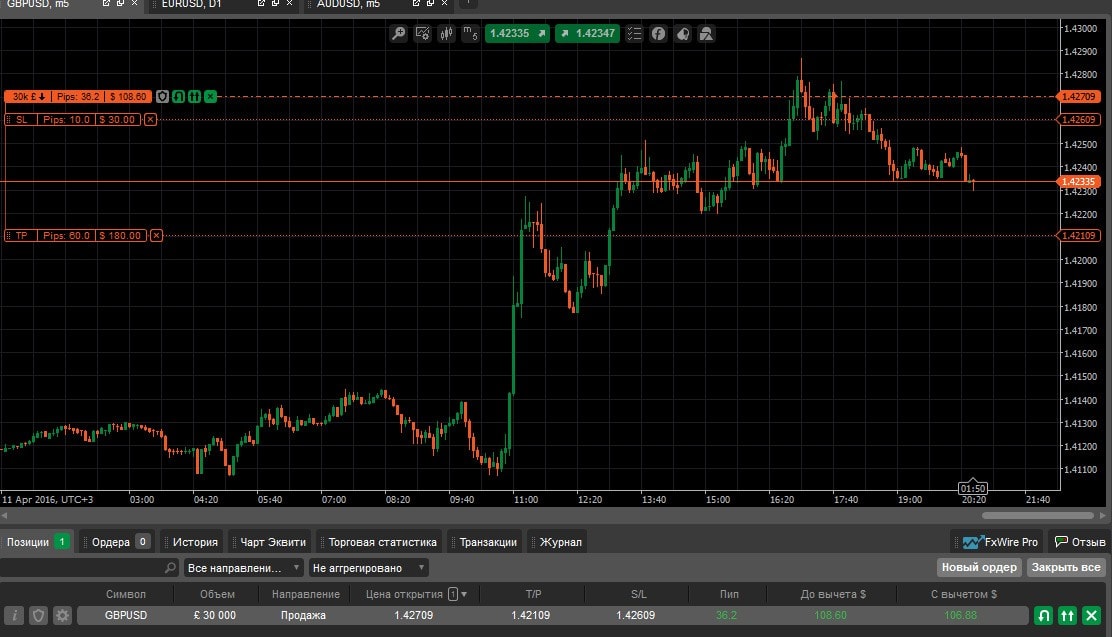Expand the Все направления dropdown
Screen dimensions: 1112x637
pyautogui.click(x=244, y=568)
